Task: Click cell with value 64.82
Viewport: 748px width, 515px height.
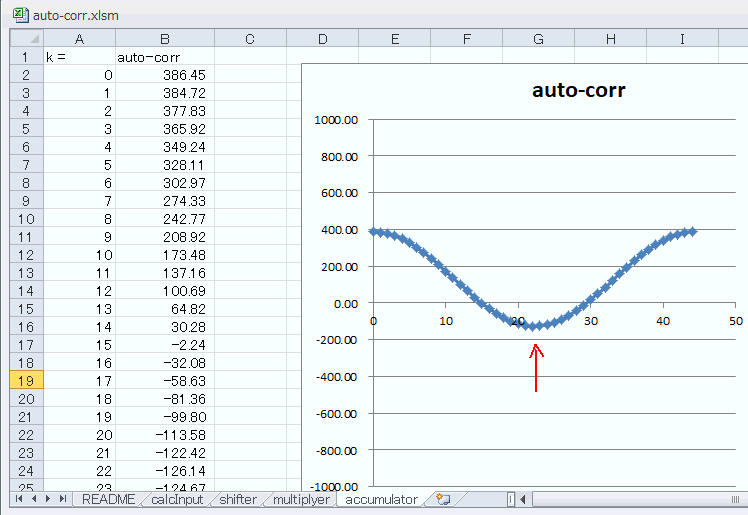Action: click(x=165, y=309)
